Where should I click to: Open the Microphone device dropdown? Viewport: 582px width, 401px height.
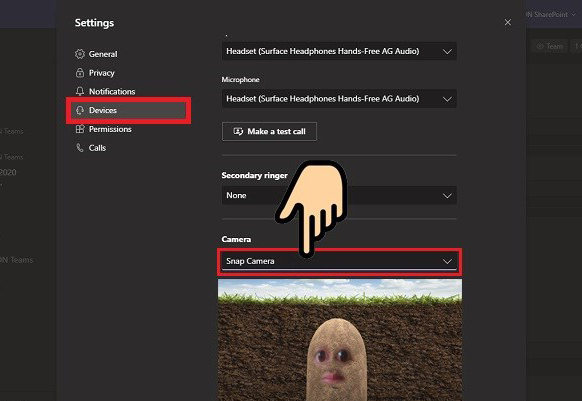point(339,99)
